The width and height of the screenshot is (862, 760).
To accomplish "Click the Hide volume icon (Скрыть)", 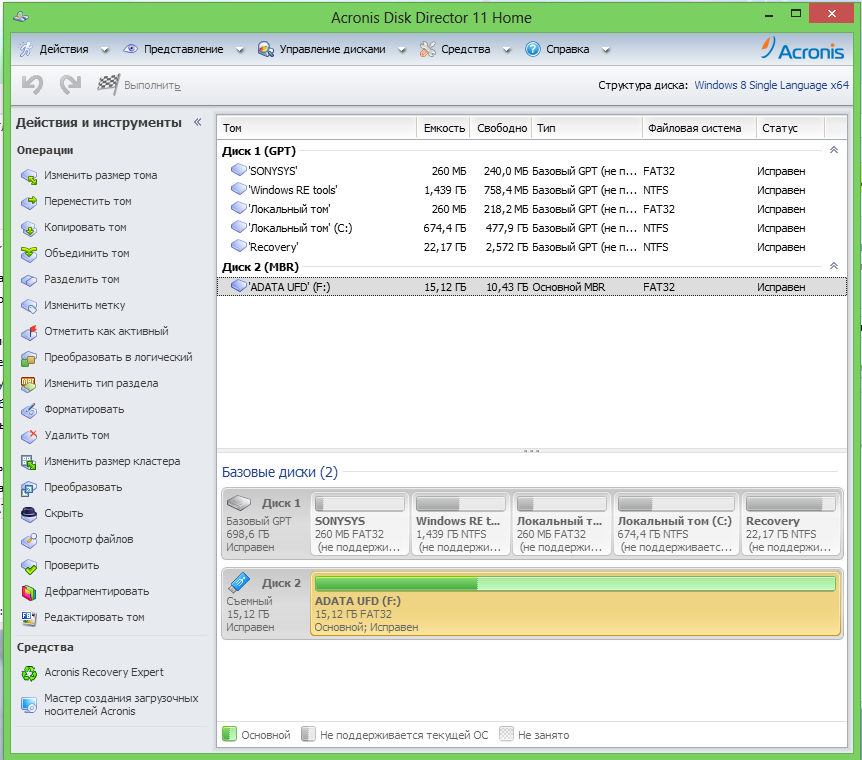I will (29, 514).
